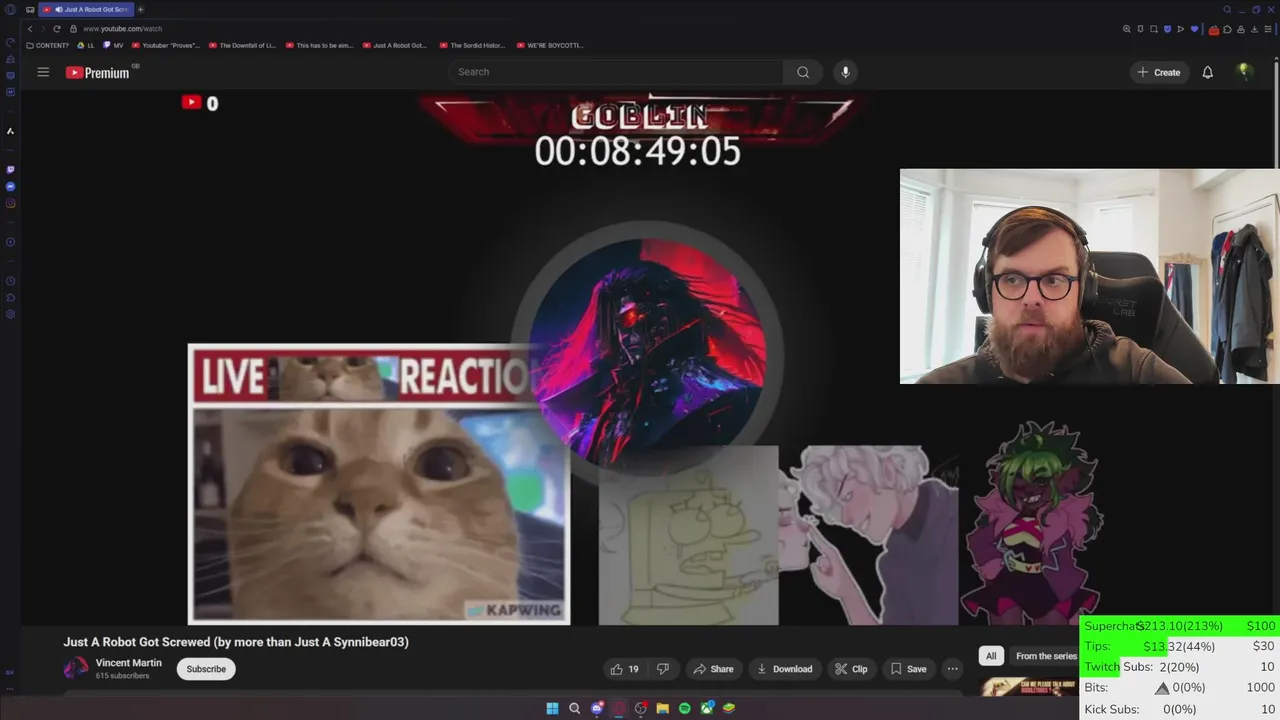
Task: Click the YouTube search field
Action: point(616,72)
